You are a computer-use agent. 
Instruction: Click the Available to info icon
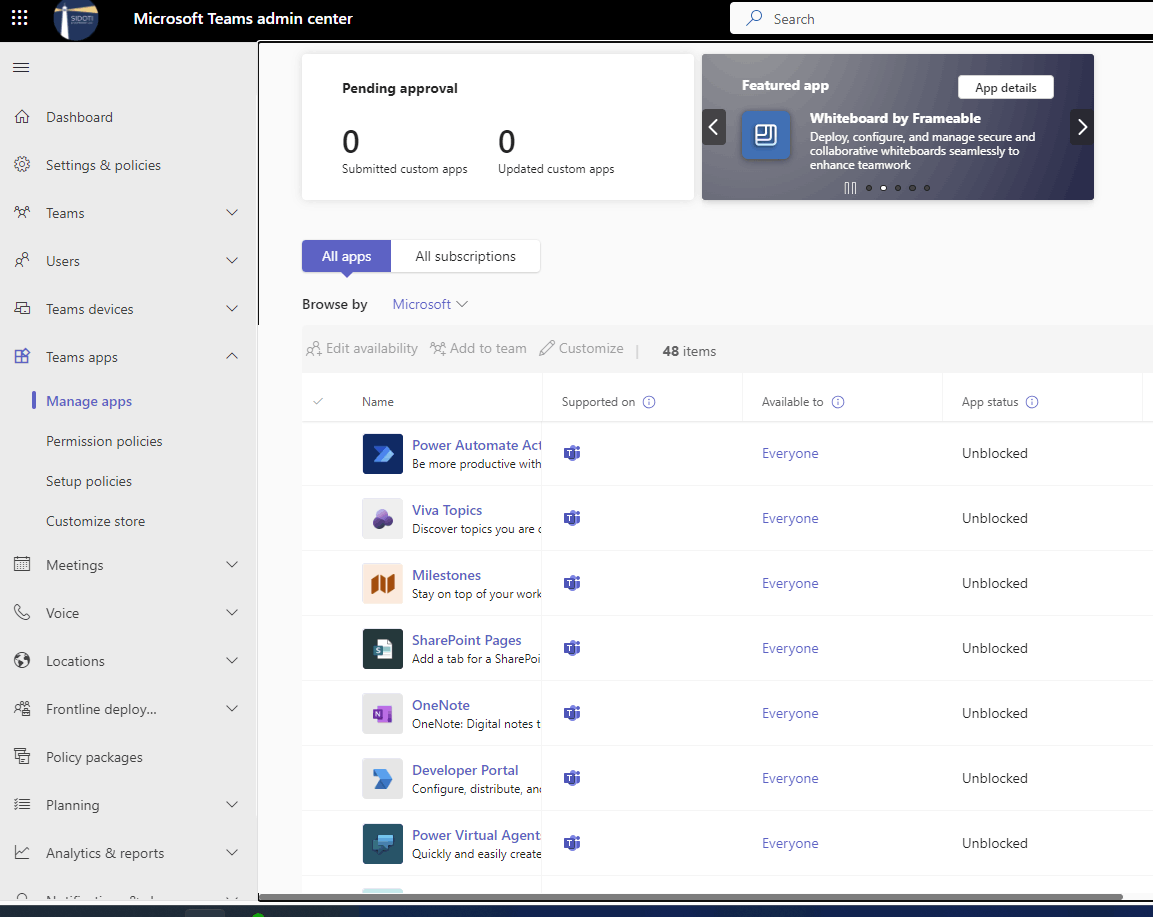(838, 402)
